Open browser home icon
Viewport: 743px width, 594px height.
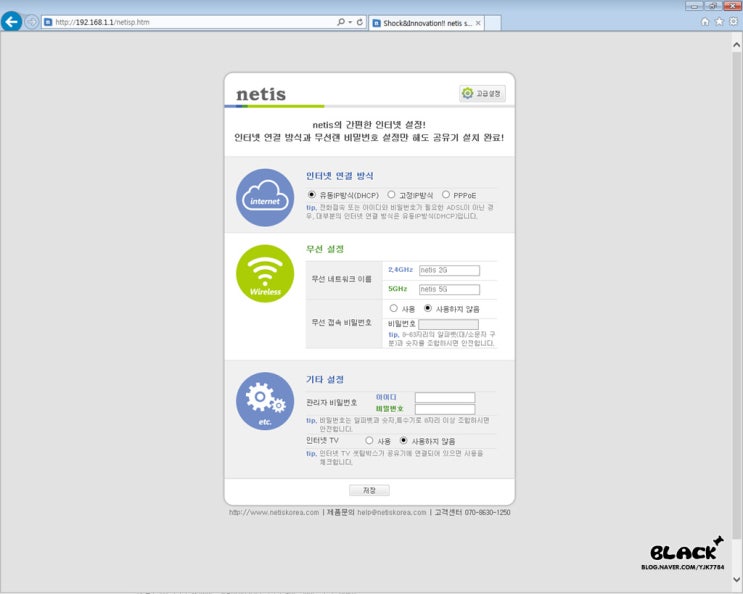705,22
